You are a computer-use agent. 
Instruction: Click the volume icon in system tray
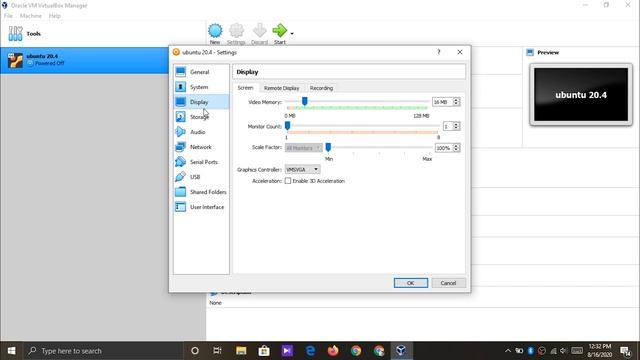coord(563,351)
